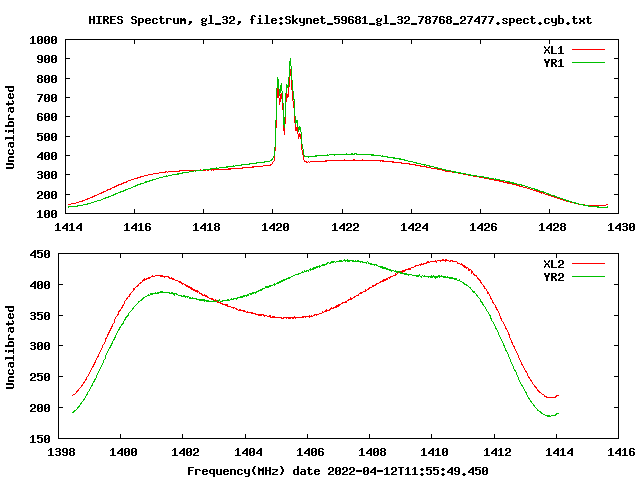Click the red XL2 legend line sample
Viewport: 640px width, 480px height.
[x=588, y=264]
